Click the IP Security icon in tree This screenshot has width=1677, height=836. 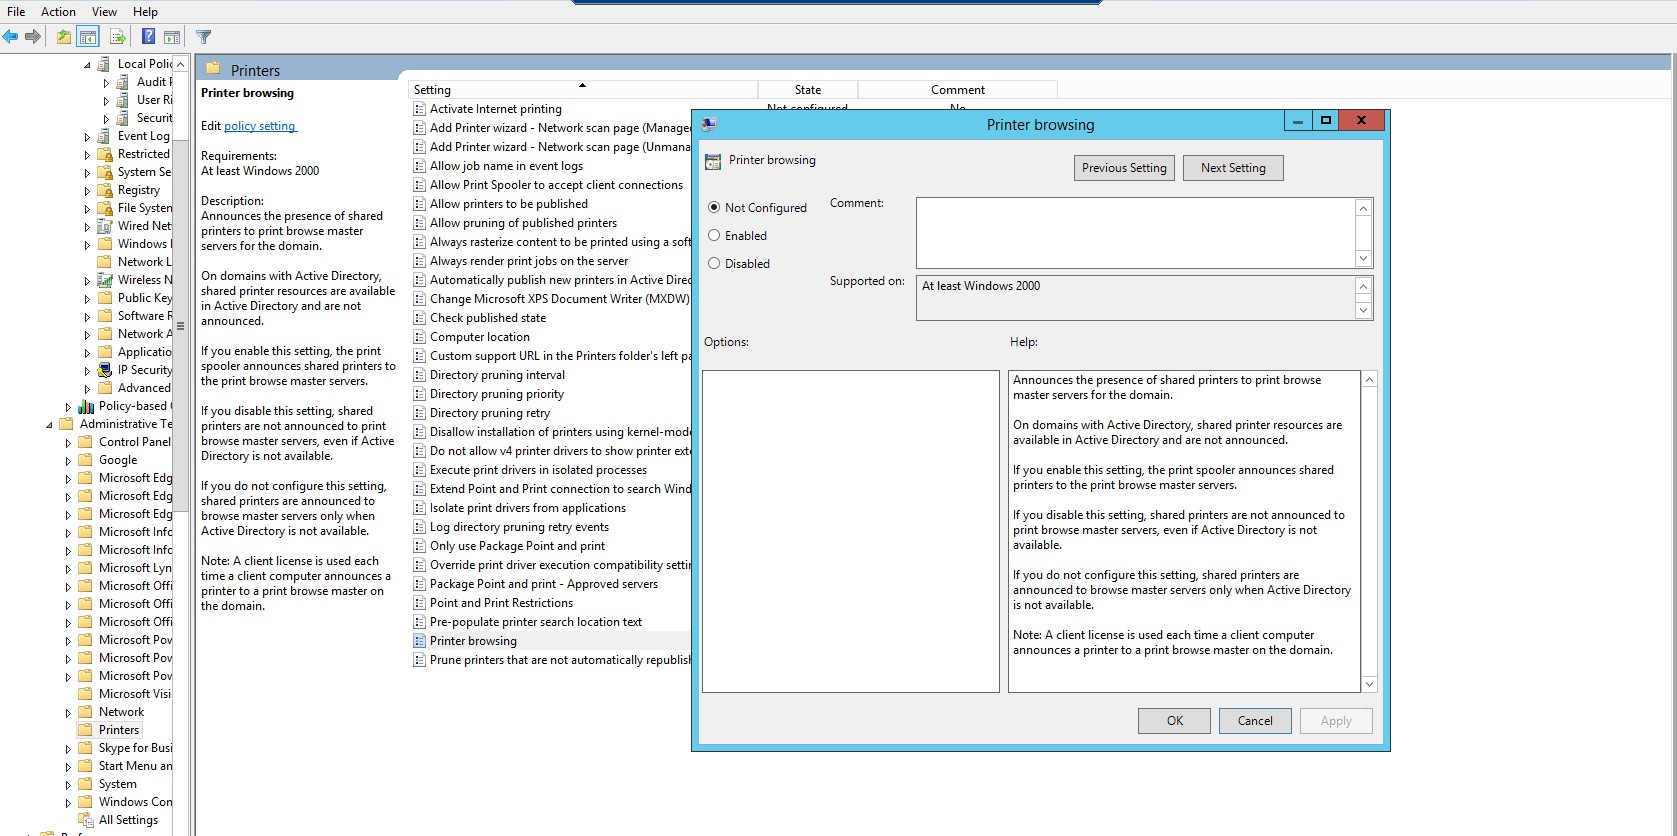(105, 370)
